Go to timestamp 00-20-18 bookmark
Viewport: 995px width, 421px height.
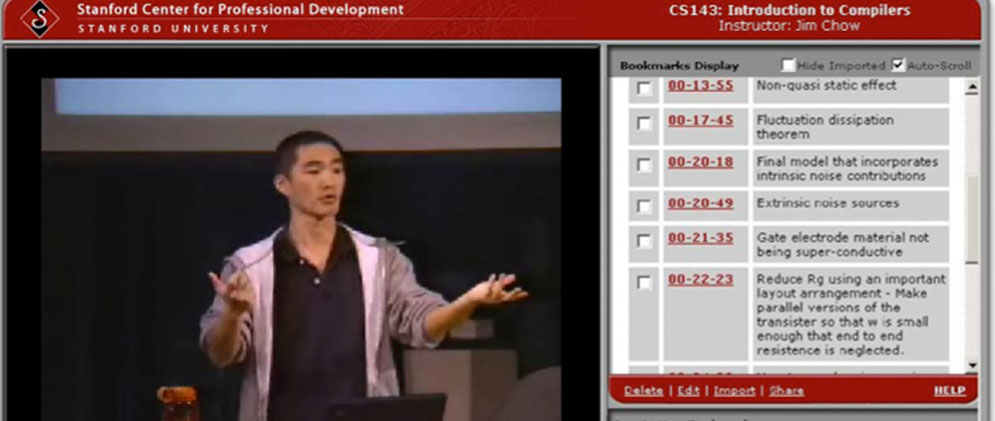[700, 162]
